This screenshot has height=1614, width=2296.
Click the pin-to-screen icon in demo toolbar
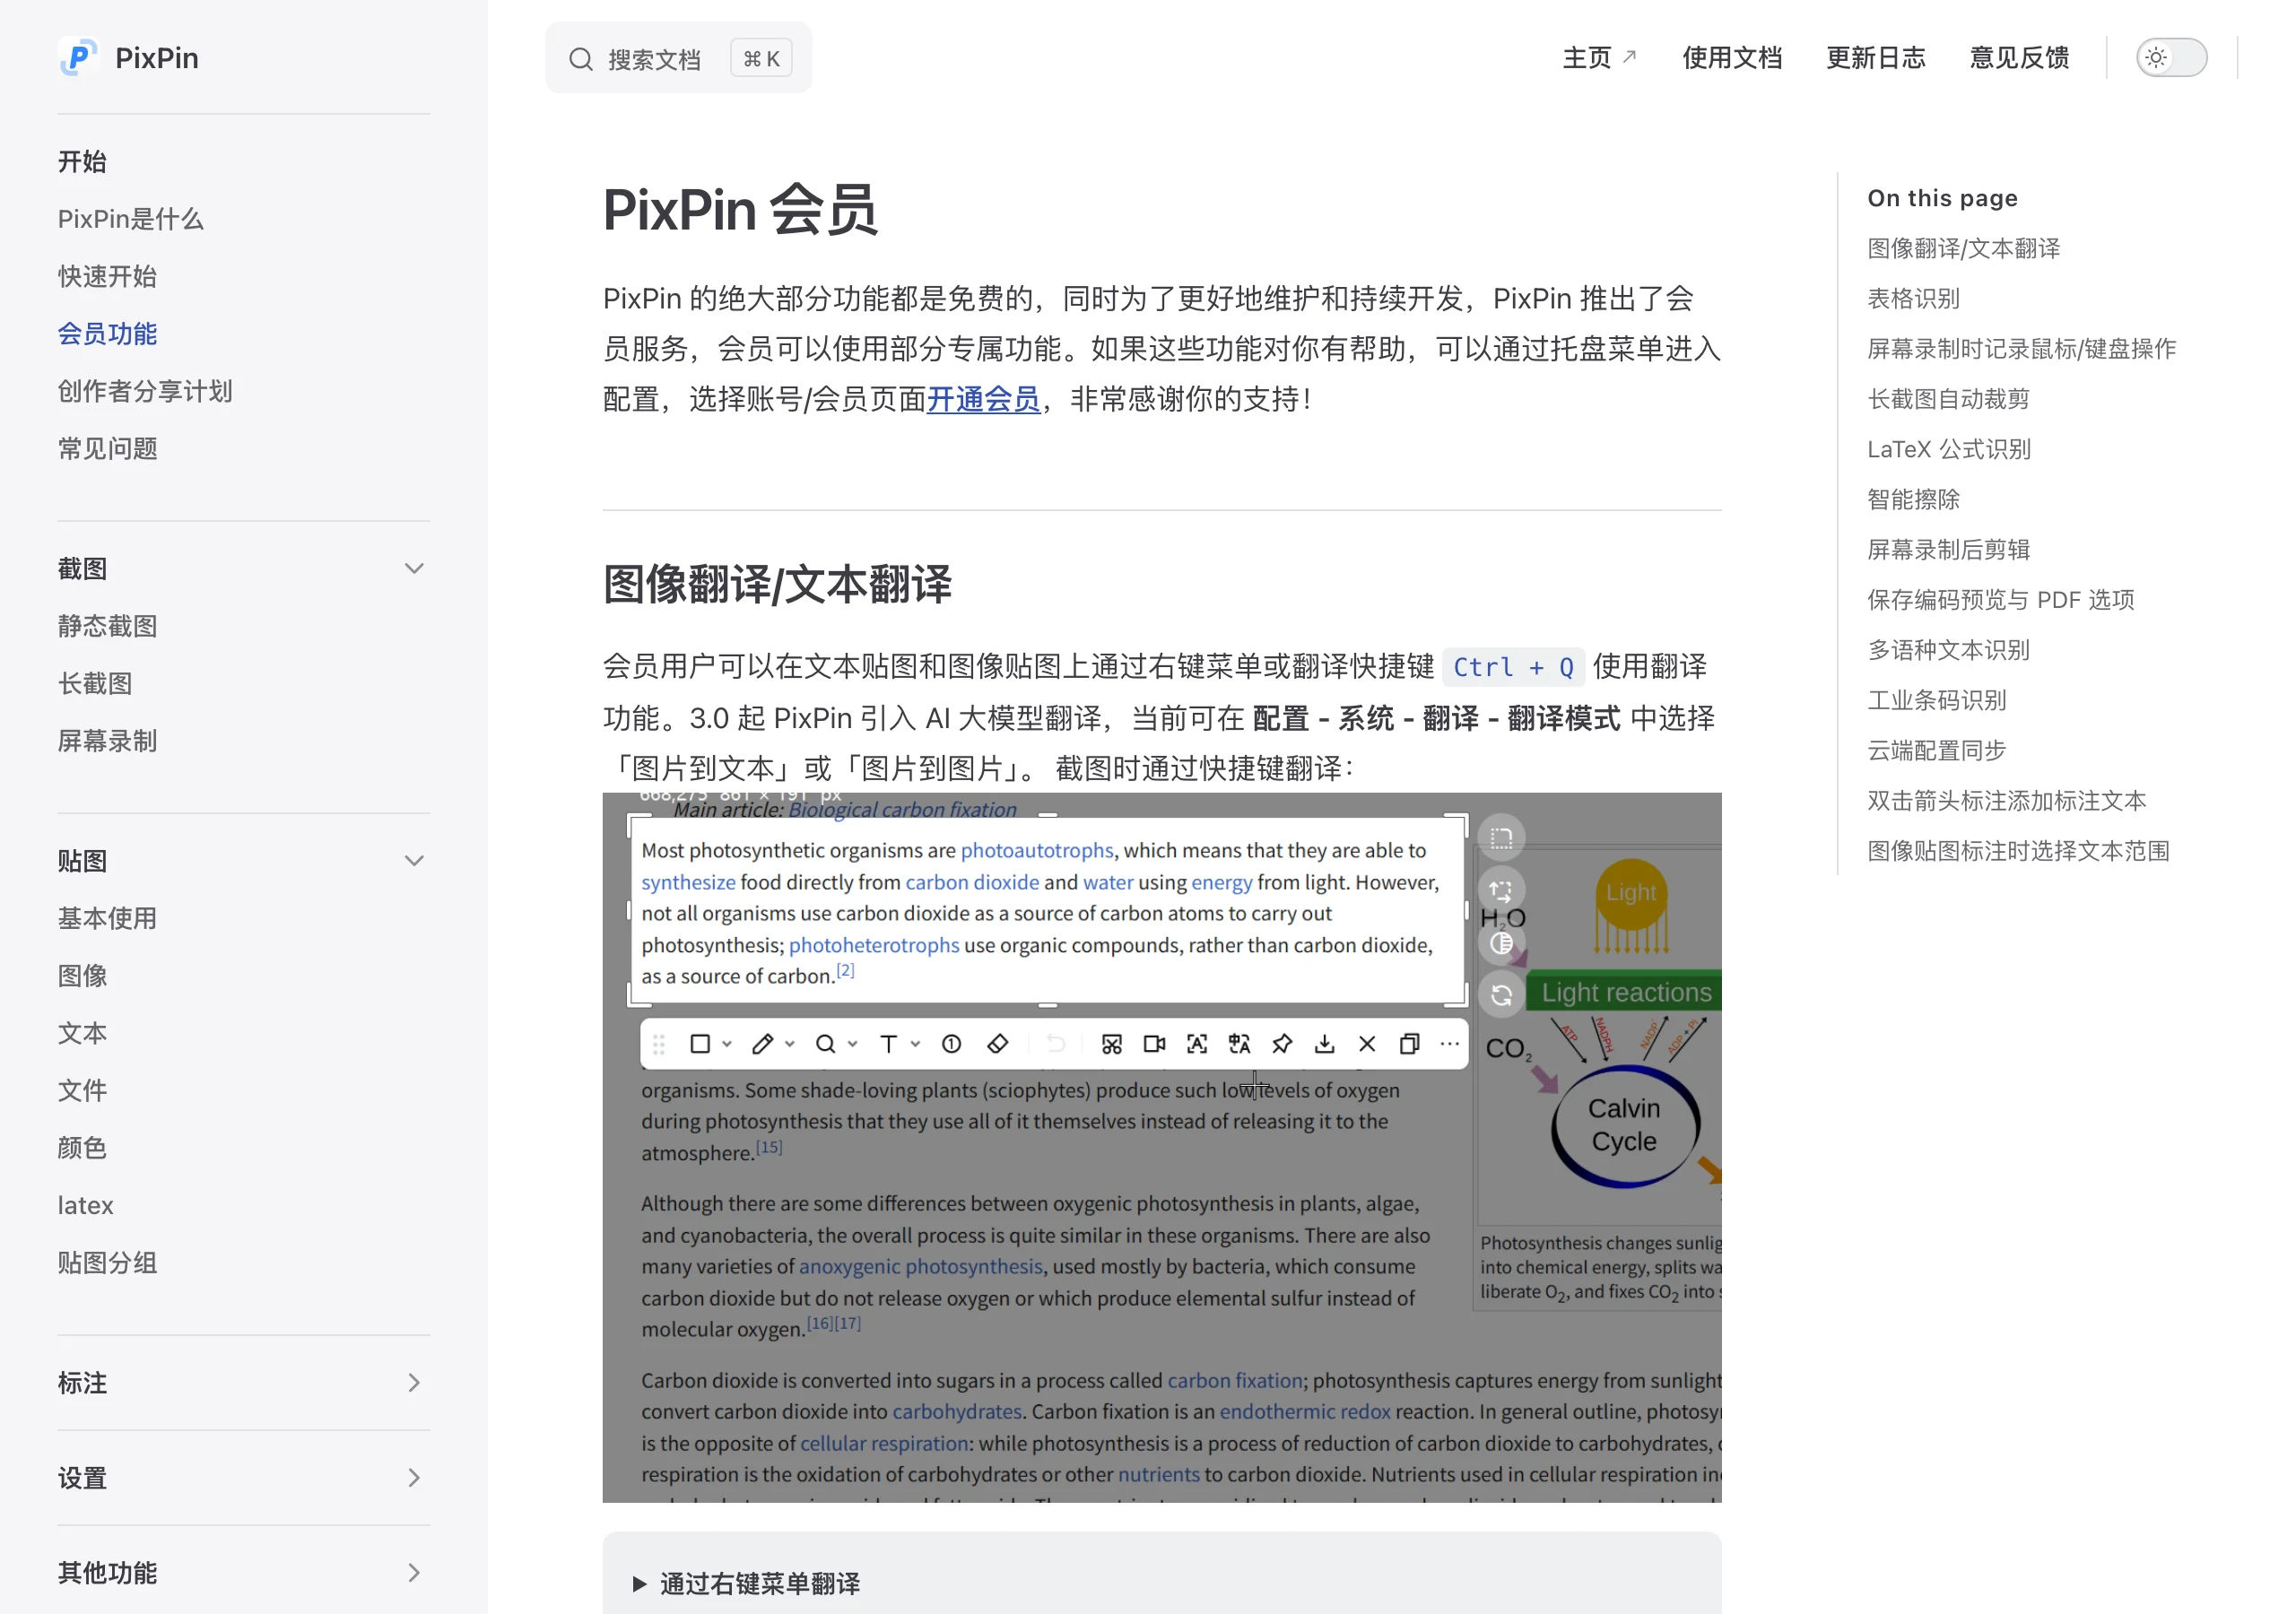(1282, 1044)
